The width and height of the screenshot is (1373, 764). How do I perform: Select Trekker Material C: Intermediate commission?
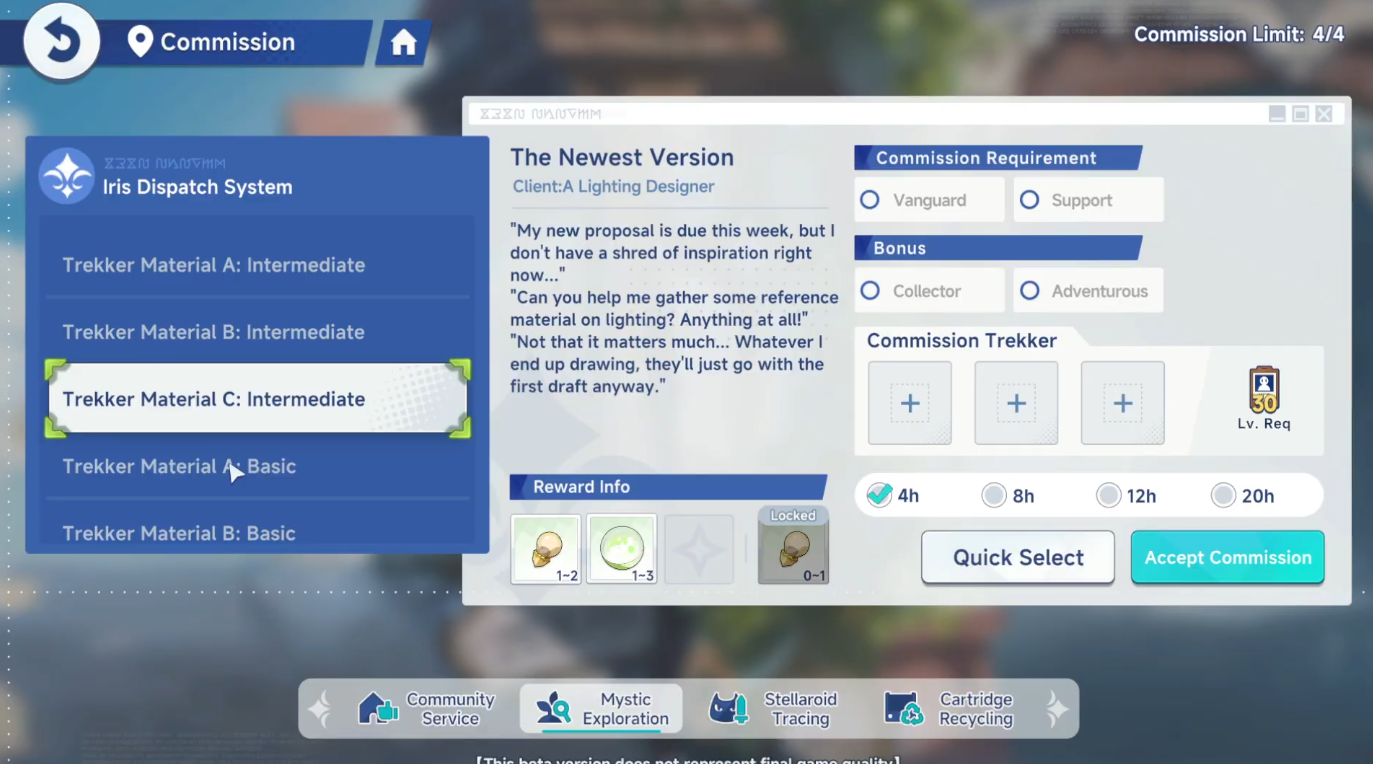click(x=258, y=399)
